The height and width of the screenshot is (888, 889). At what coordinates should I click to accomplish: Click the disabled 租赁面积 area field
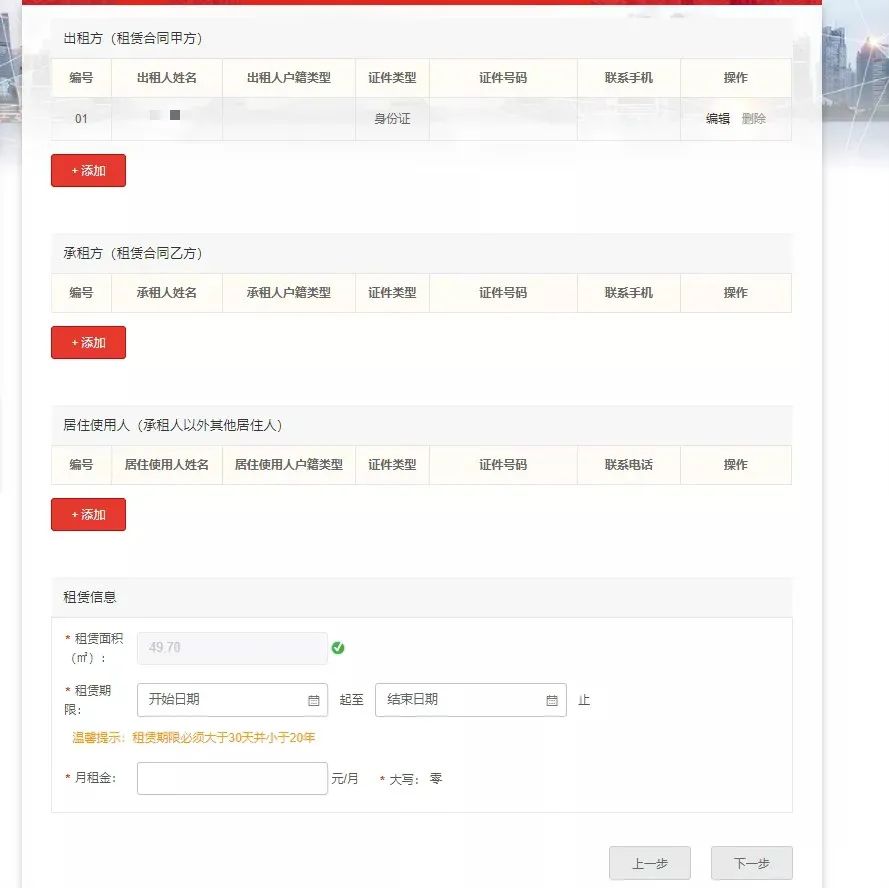pyautogui.click(x=232, y=648)
